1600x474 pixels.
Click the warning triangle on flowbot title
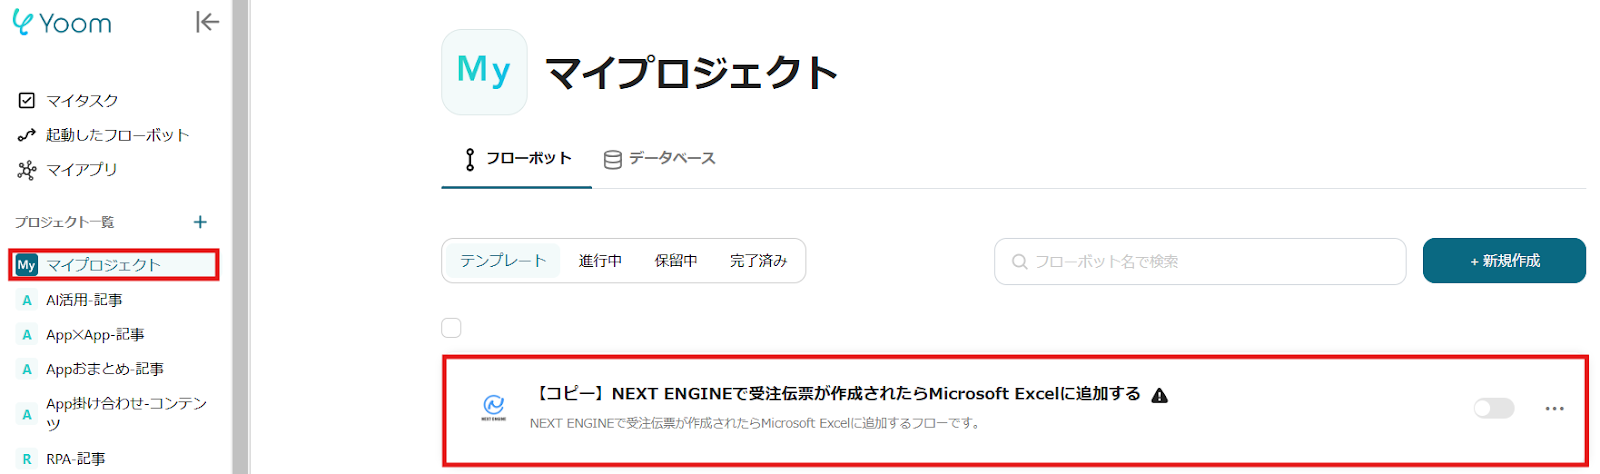[1160, 396]
